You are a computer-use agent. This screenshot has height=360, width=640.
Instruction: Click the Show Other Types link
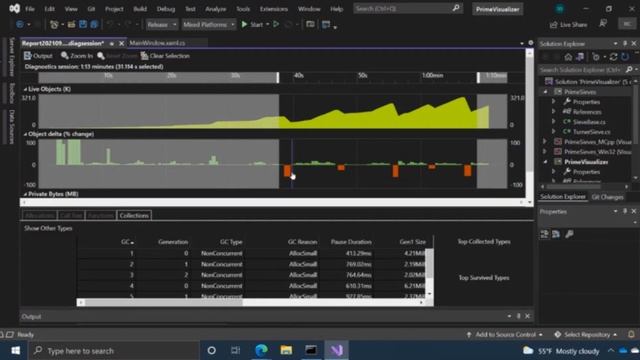coord(48,228)
